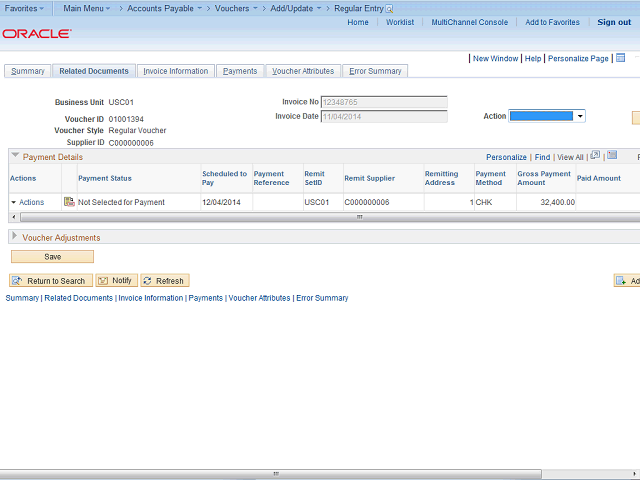Expand the row Actions menu arrow
This screenshot has width=640, height=480.
13,202
